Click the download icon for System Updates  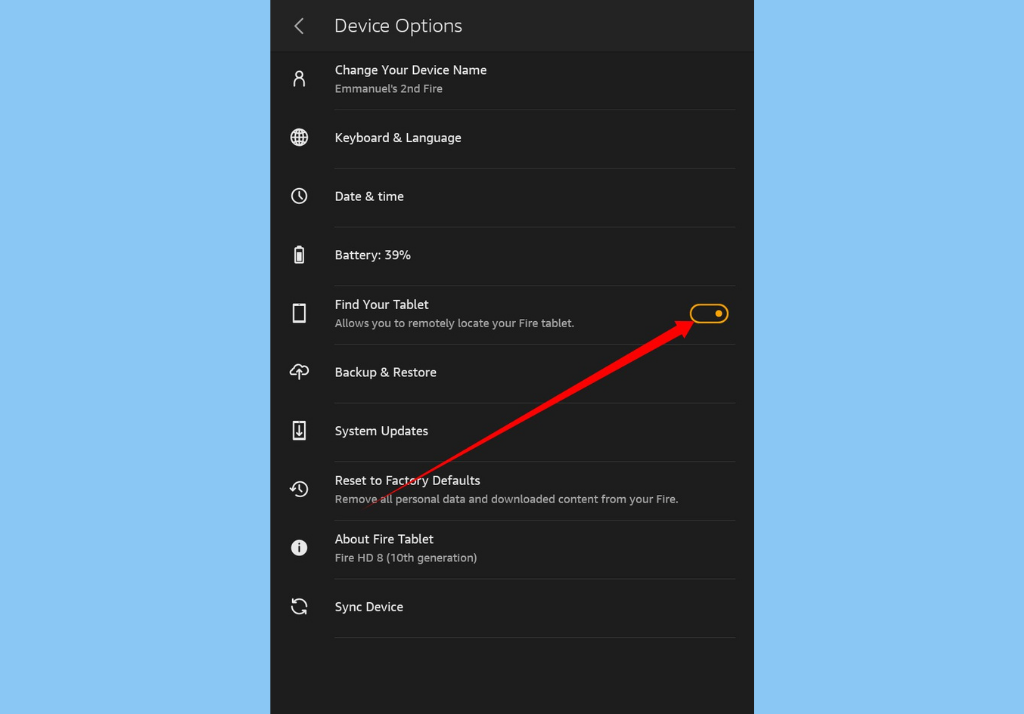[x=299, y=430]
